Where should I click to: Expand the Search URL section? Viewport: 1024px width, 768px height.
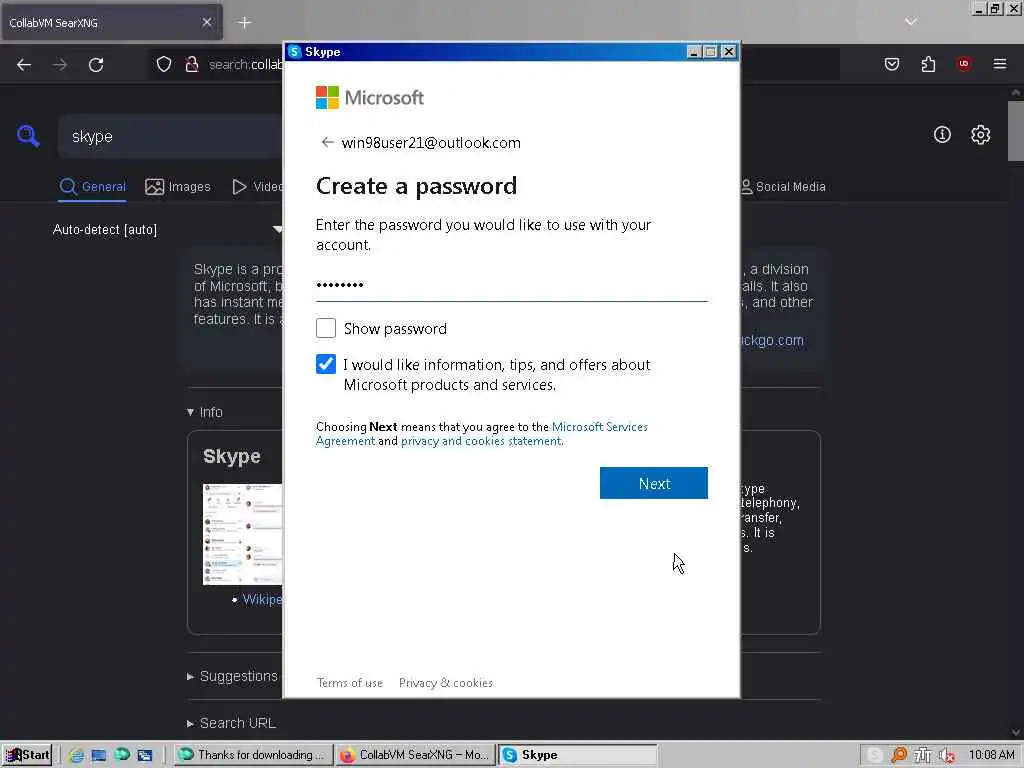231,723
